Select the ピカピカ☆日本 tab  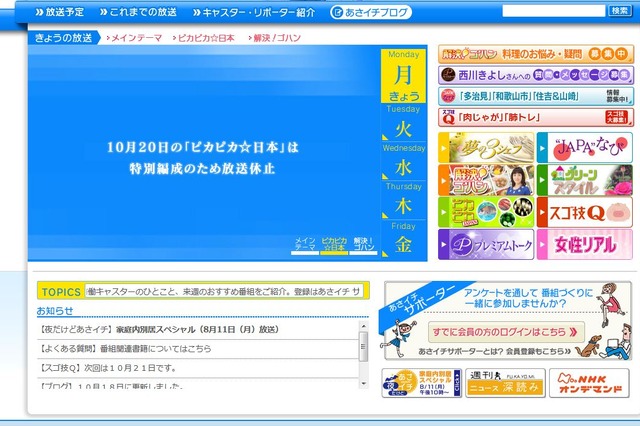[x=203, y=38]
